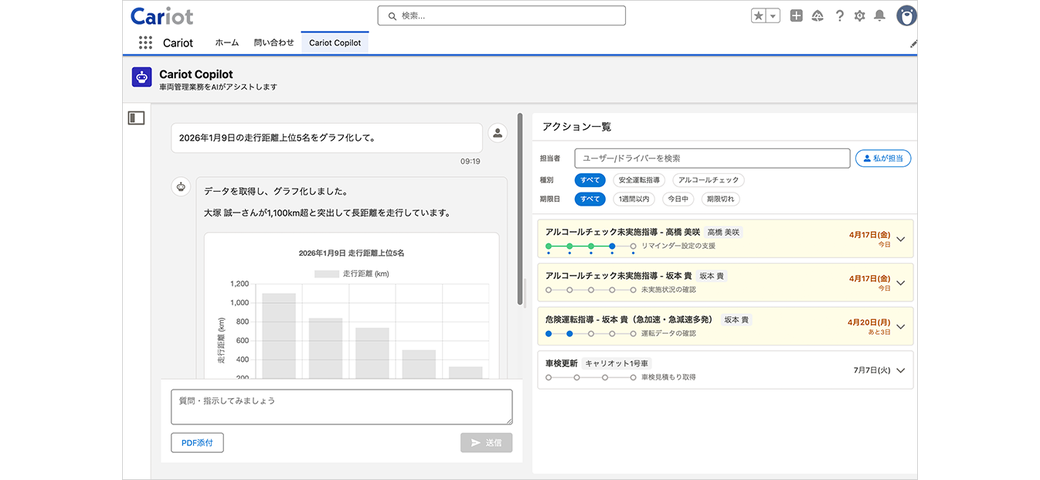Click the 2026年1月9日 user message bubble

point(326,139)
